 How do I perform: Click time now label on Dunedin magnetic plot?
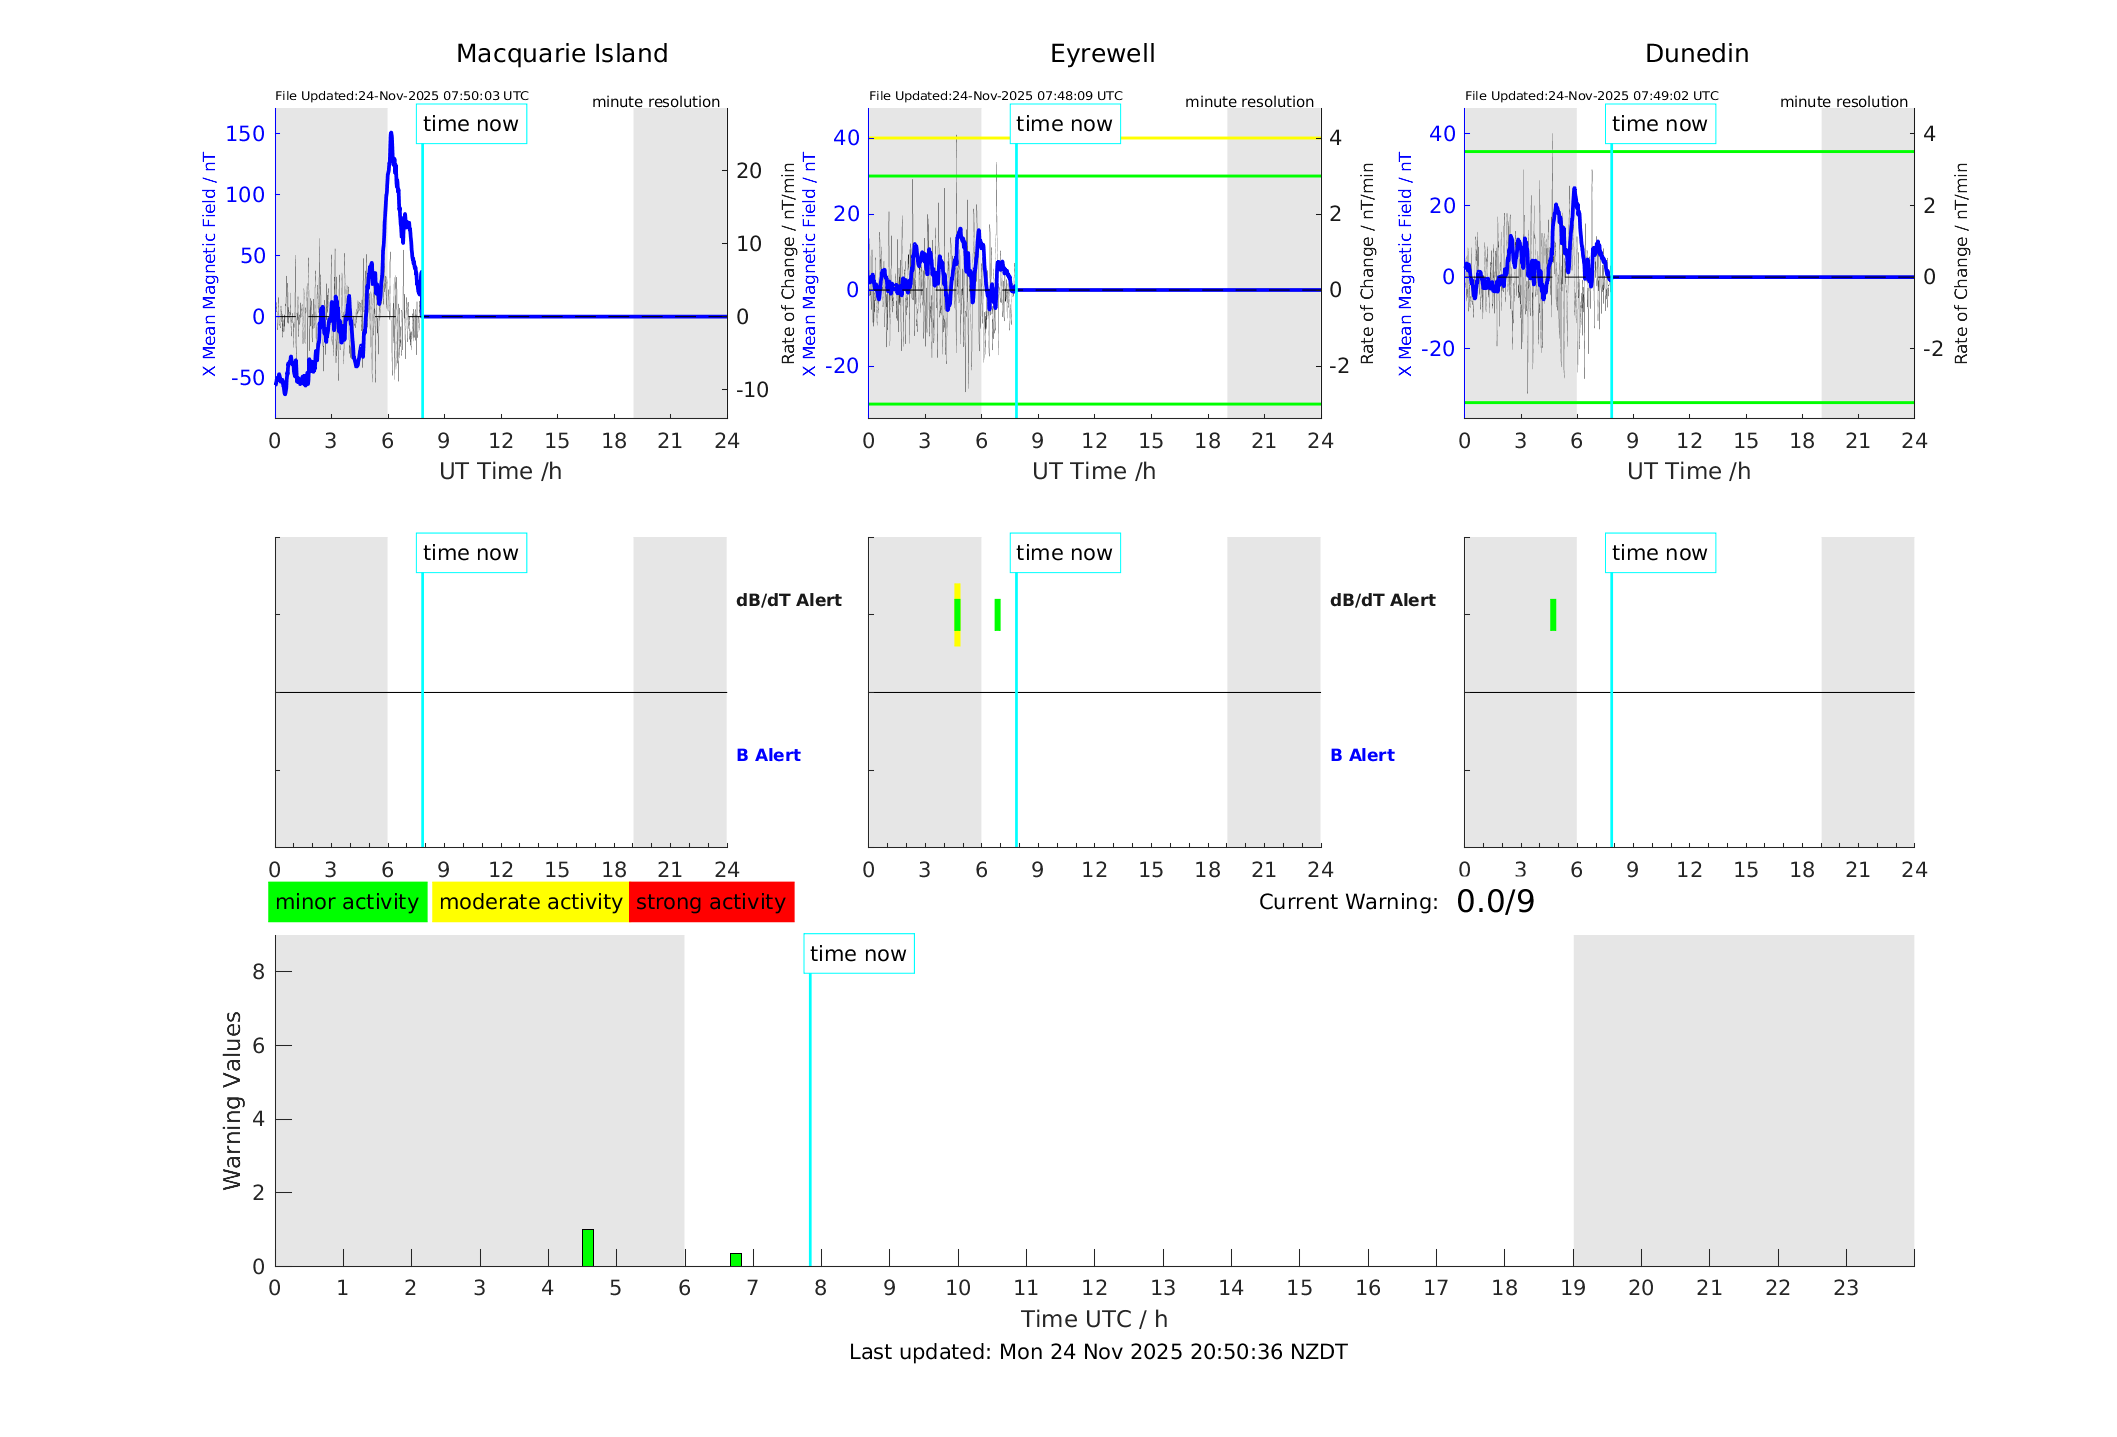click(x=1659, y=124)
